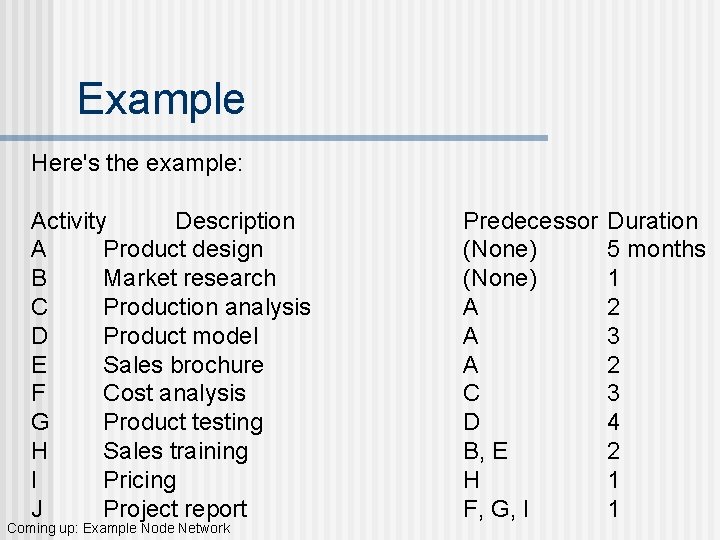Click the 'F, G, I' predecessor value
Viewport: 720px width, 540px height.
tap(496, 510)
